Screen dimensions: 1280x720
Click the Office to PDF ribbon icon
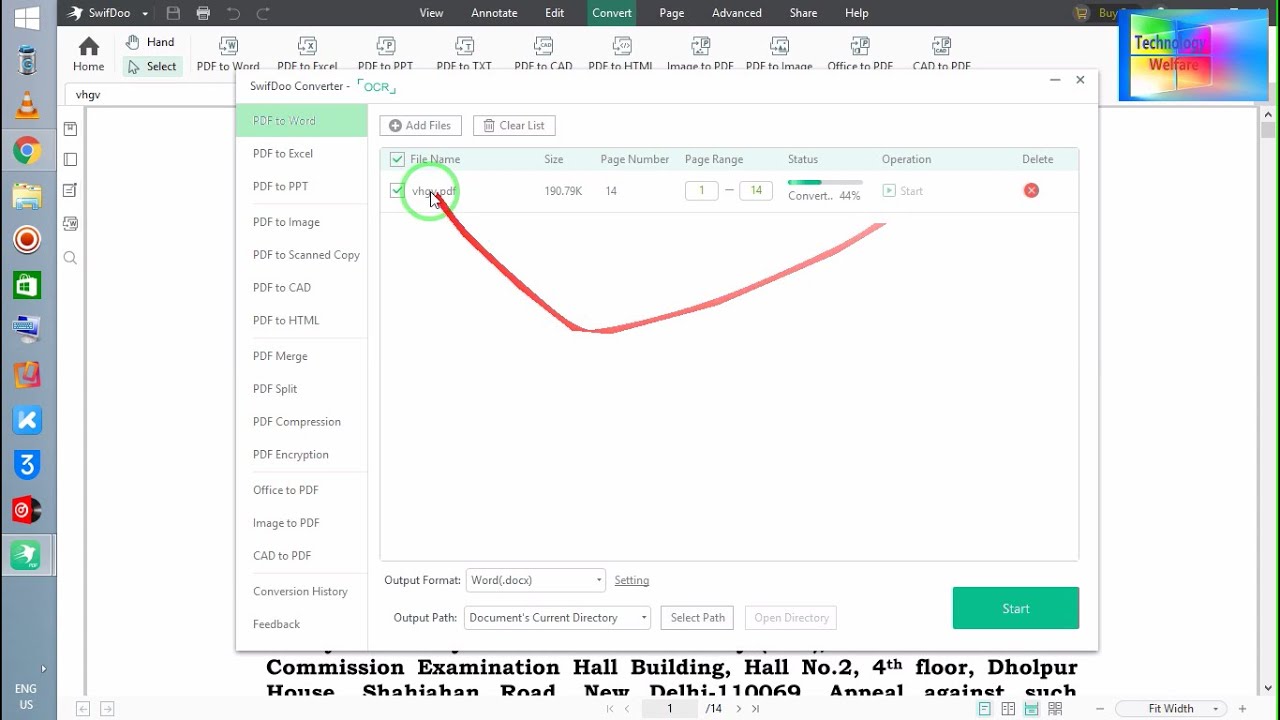point(860,47)
